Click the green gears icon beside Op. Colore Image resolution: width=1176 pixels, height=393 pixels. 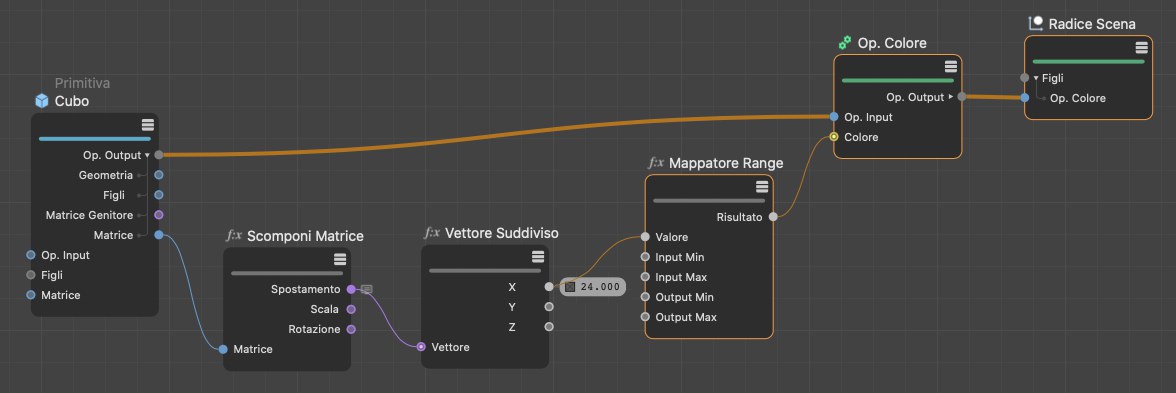(844, 44)
